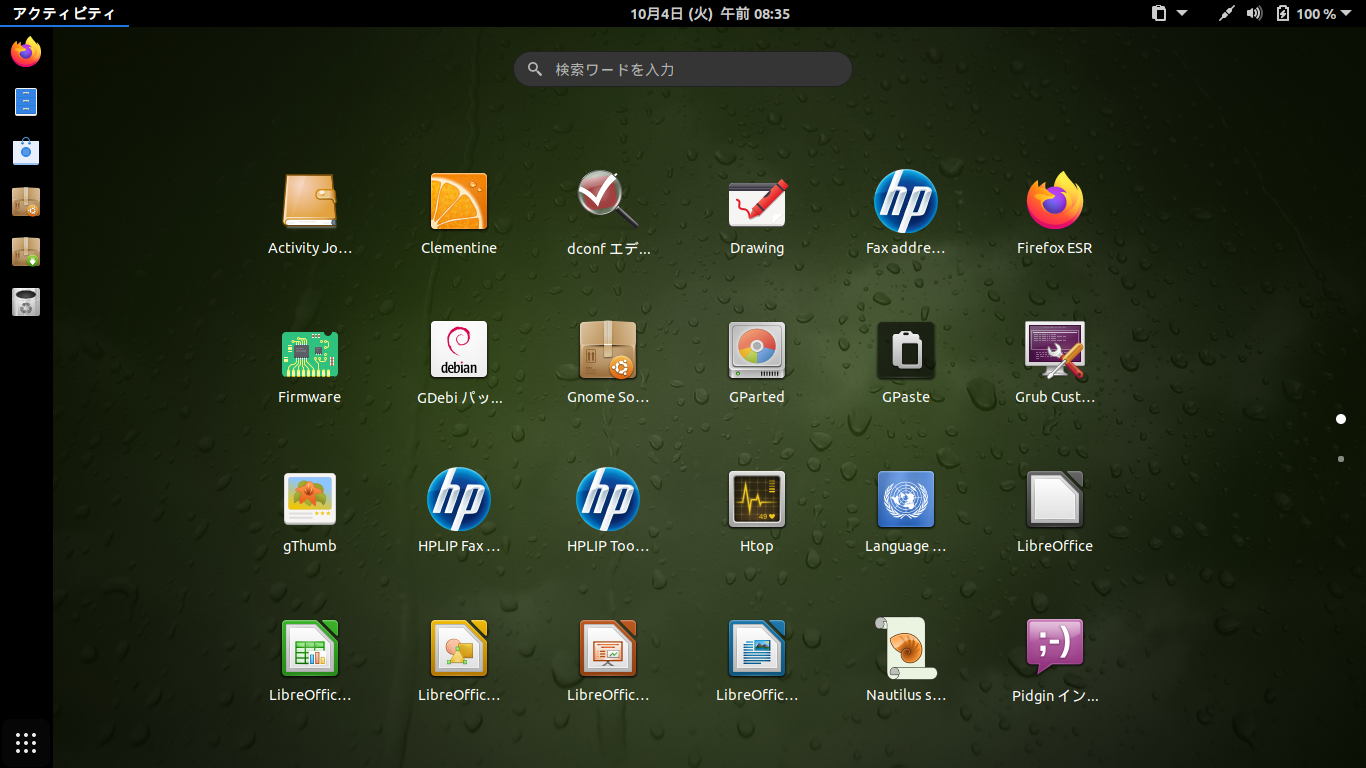This screenshot has height=768, width=1366.
Task: Open the blue file cabinet dock icon
Action: (x=26, y=102)
